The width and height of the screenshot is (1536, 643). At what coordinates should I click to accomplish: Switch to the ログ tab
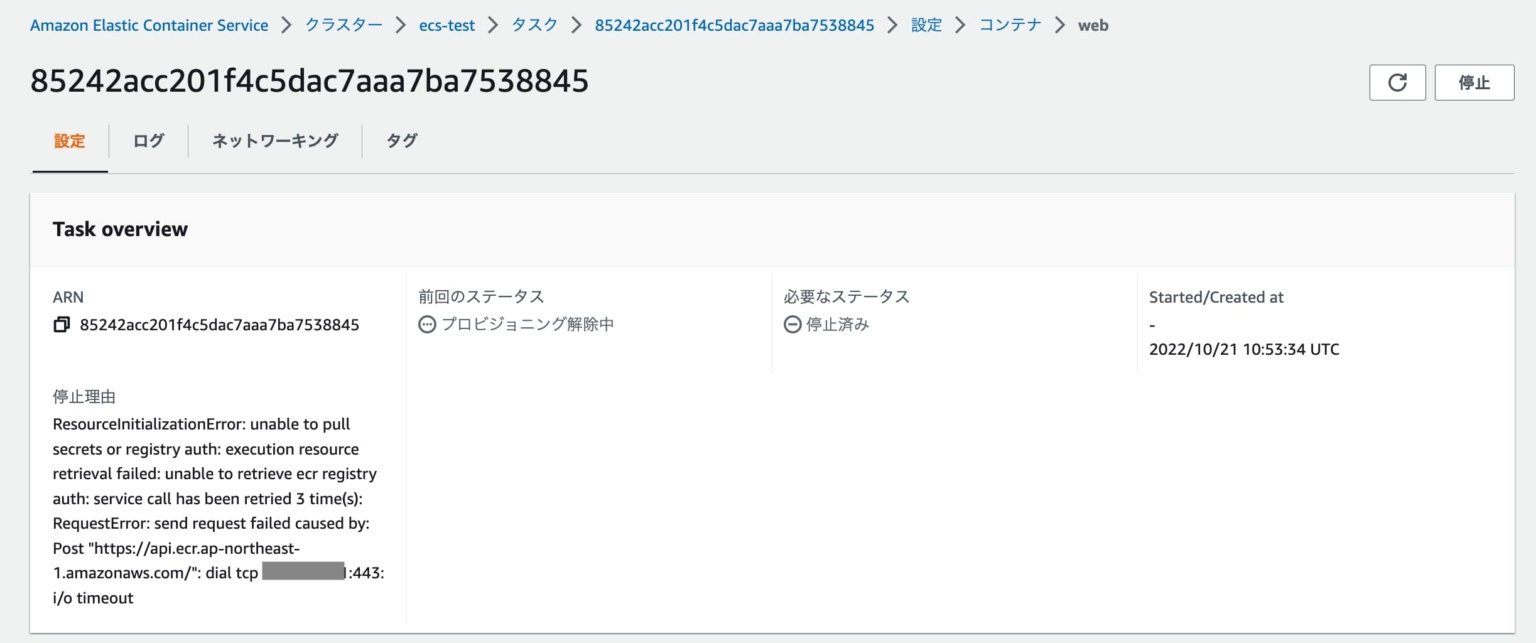(x=148, y=141)
